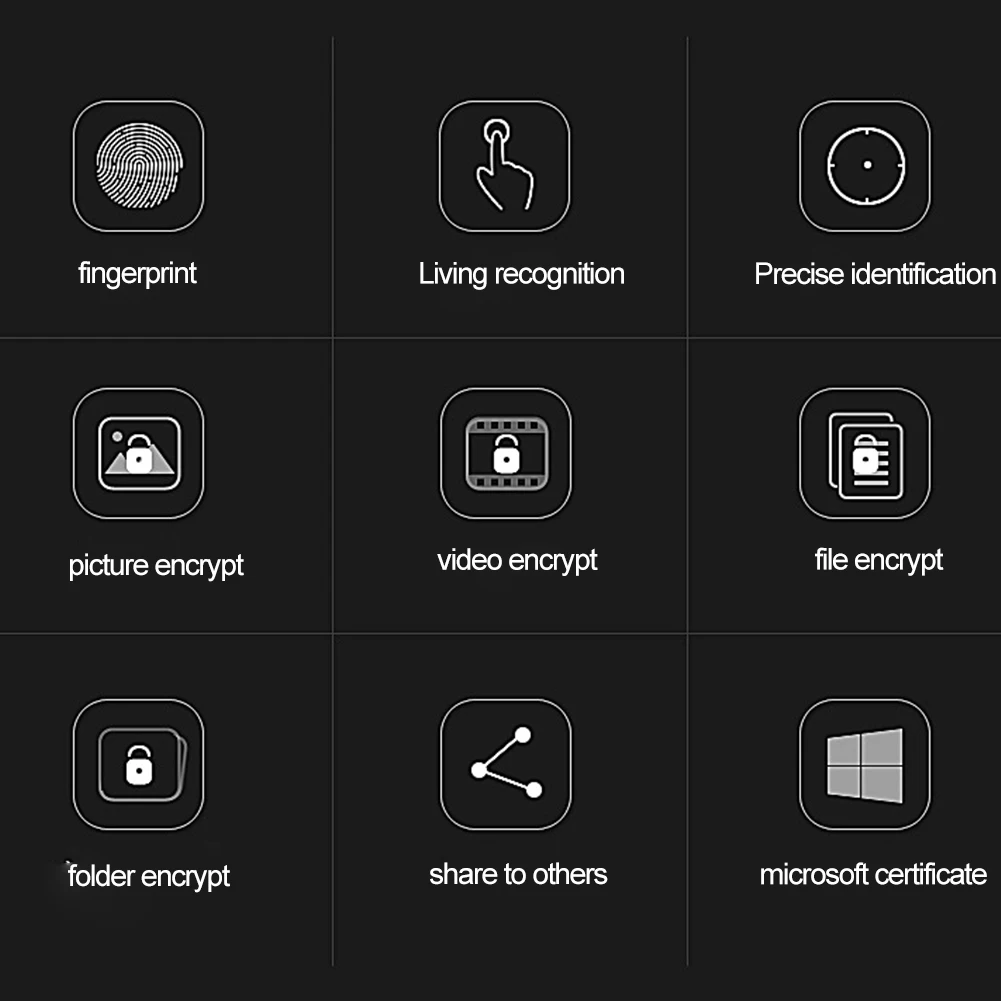Select the "Precise identification" label
The image size is (1001, 1001).
[x=875, y=275]
